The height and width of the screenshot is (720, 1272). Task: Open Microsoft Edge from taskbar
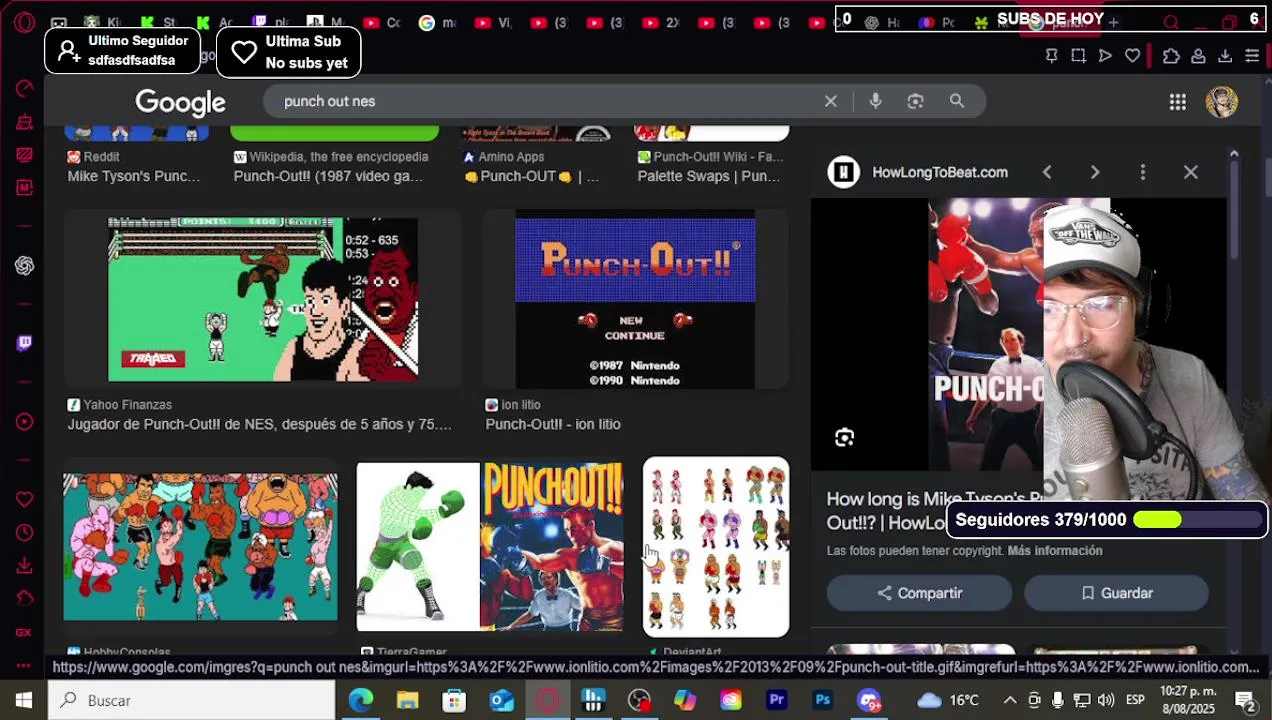(x=361, y=700)
